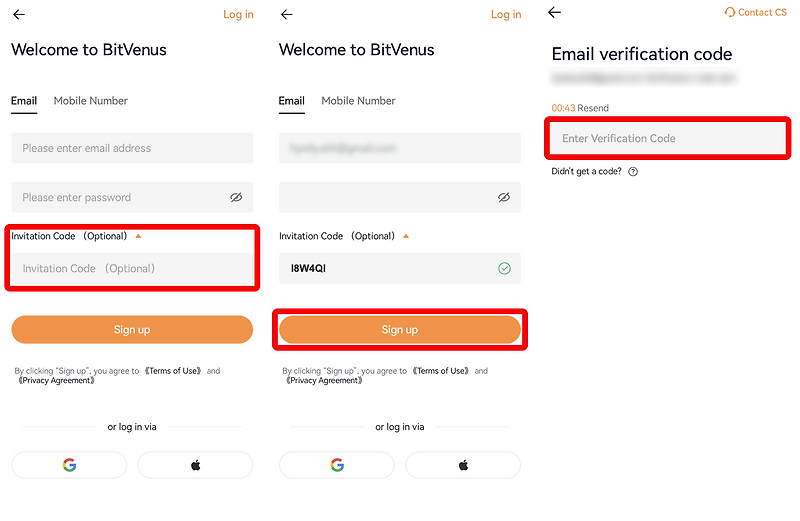Open help icon beside Didn't get a code

pos(633,171)
